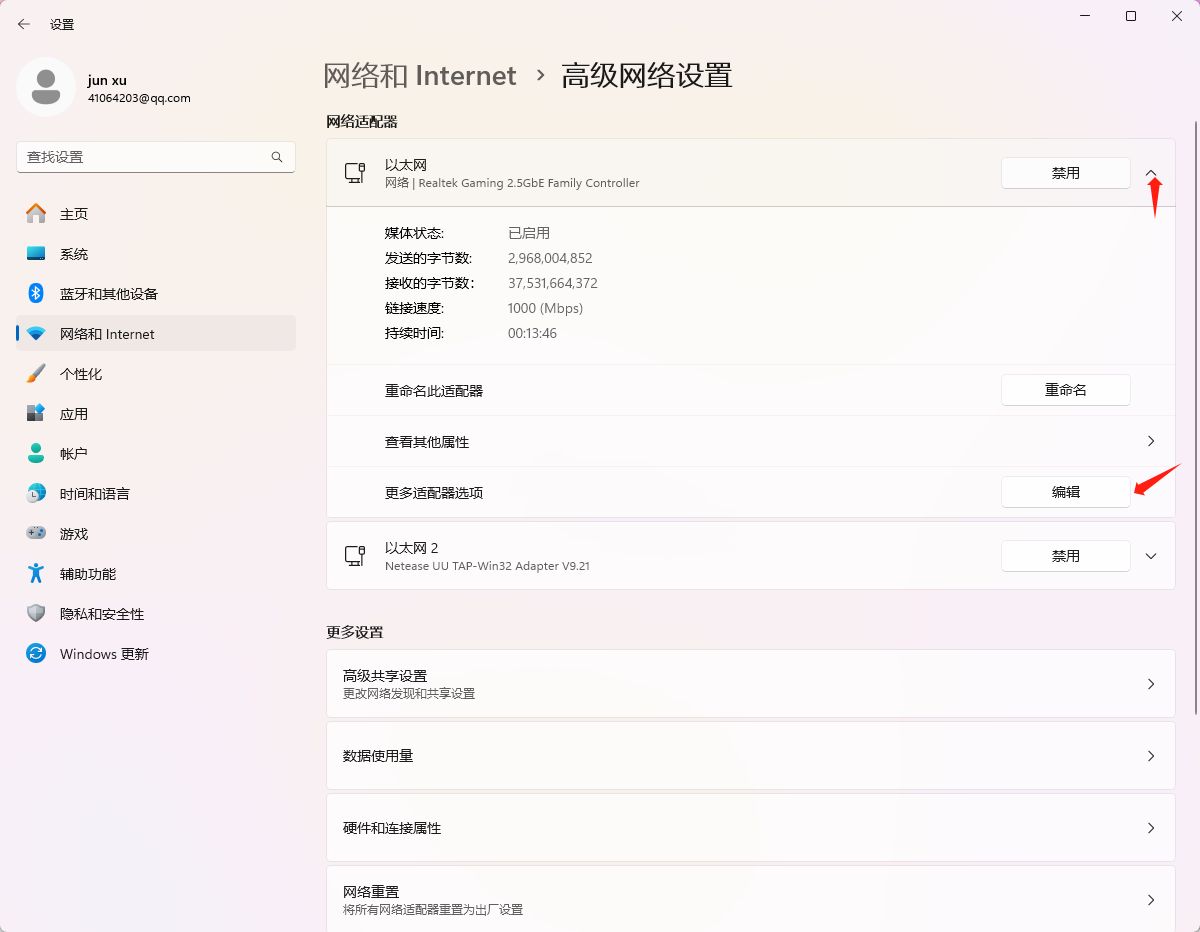Open Windows 更新 sync icon

pos(36,654)
